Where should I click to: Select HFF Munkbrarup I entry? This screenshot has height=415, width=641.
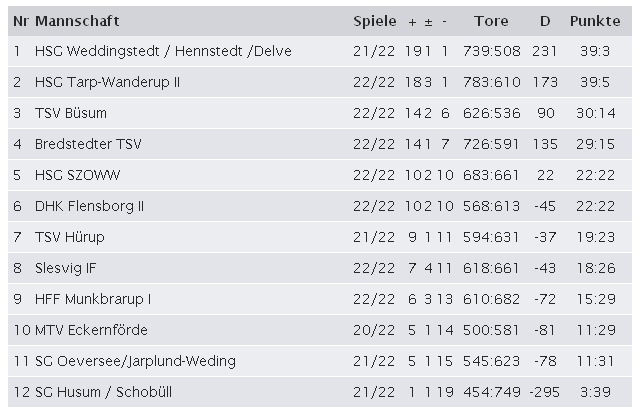pyautogui.click(x=93, y=299)
